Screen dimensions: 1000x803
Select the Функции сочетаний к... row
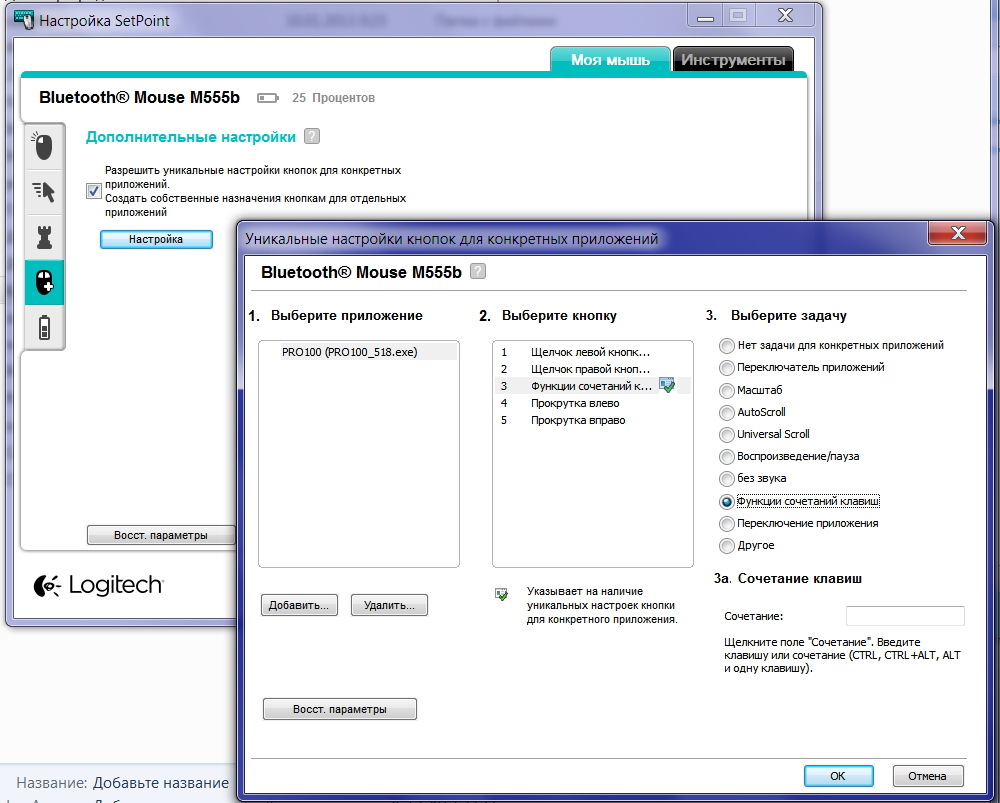coord(592,385)
